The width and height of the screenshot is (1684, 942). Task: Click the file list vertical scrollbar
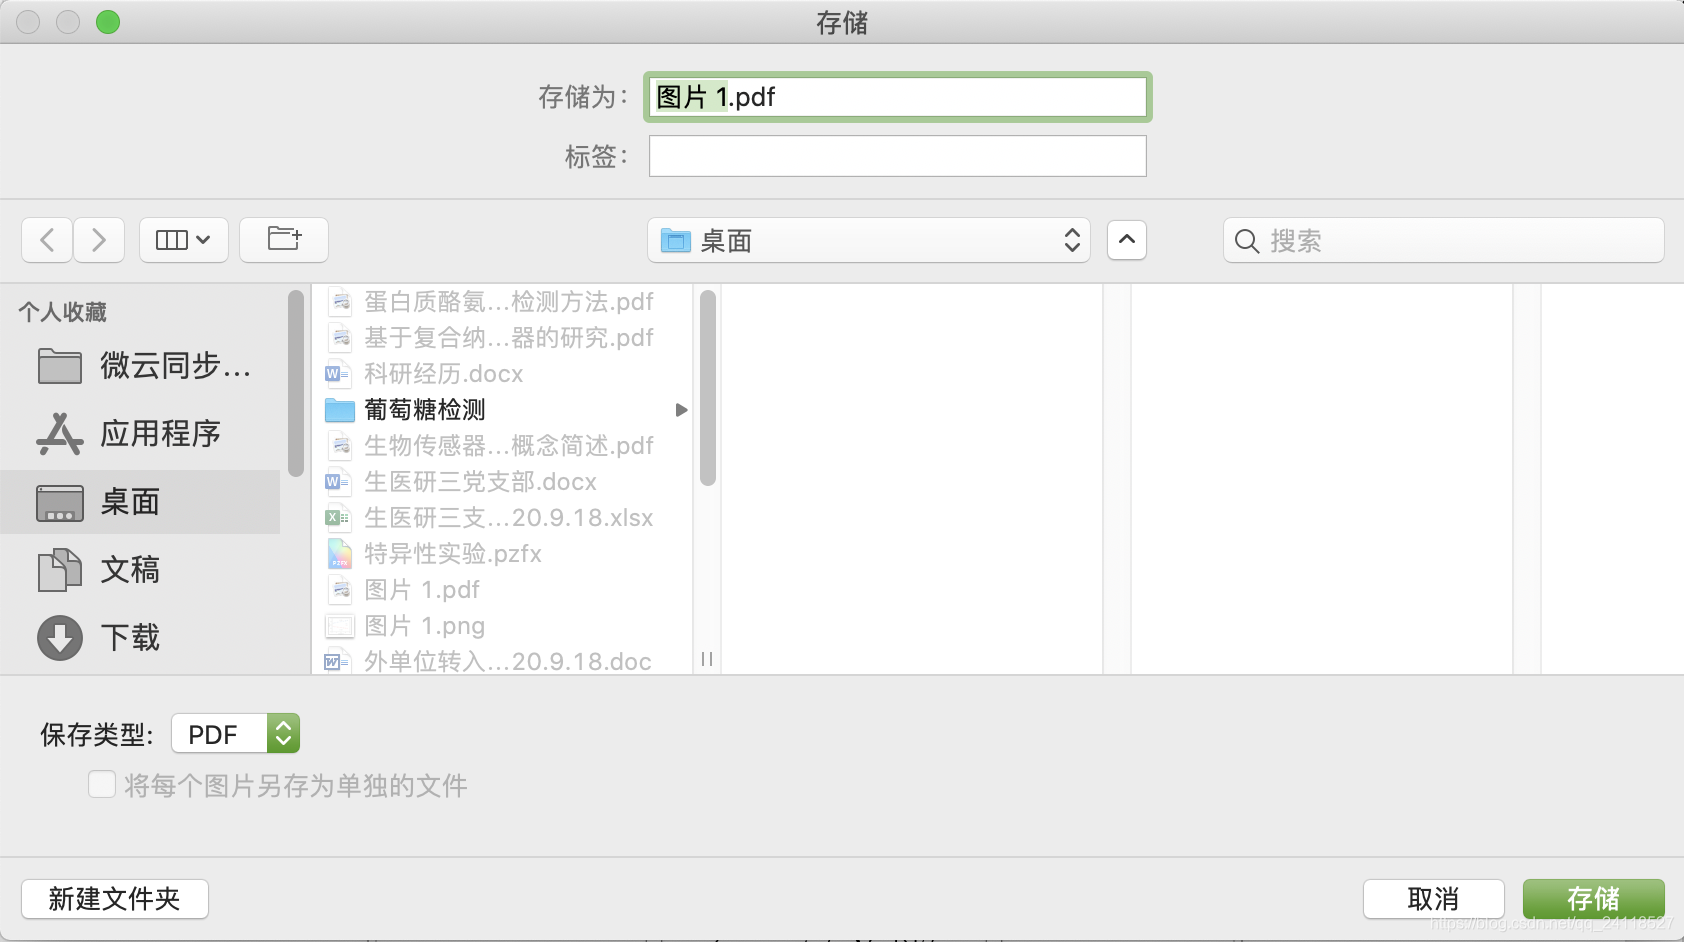708,388
